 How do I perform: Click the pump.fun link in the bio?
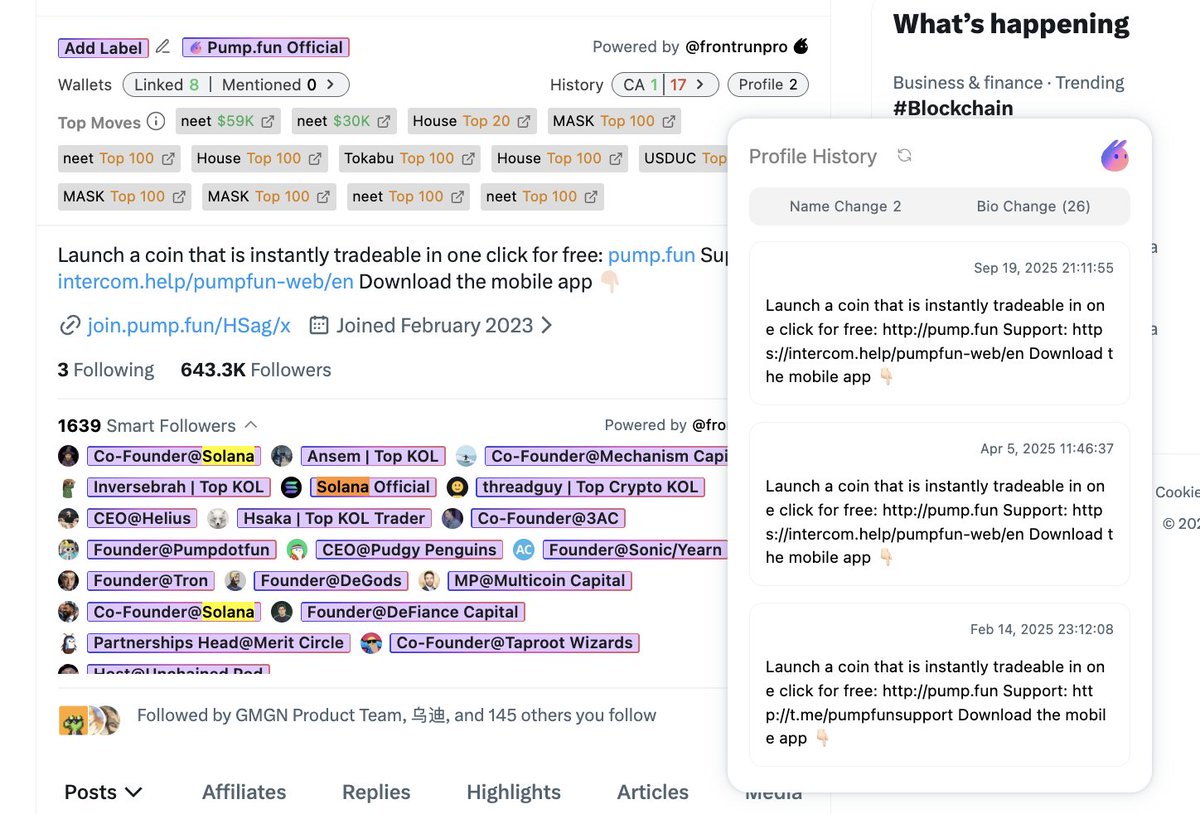[651, 255]
